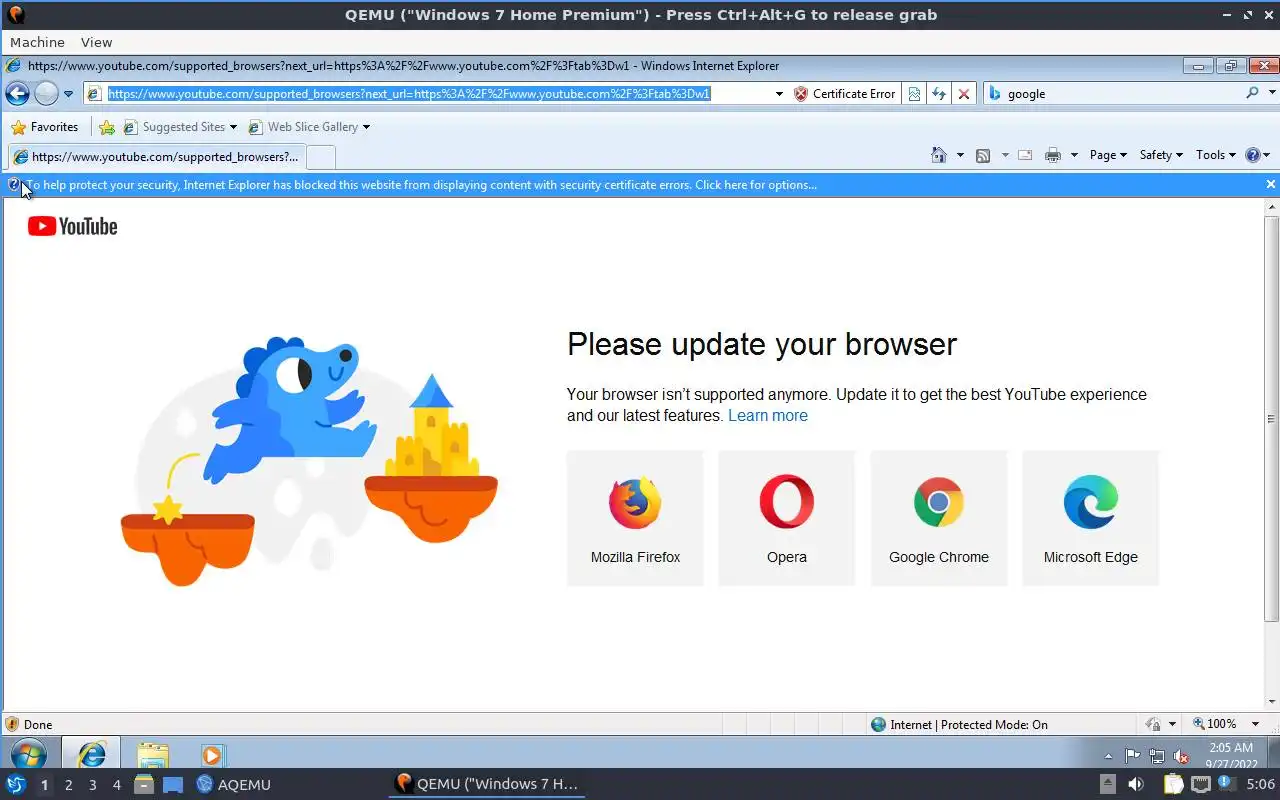Image resolution: width=1280 pixels, height=800 pixels.
Task: Switch to virtual desktop 2
Action: [x=68, y=785]
